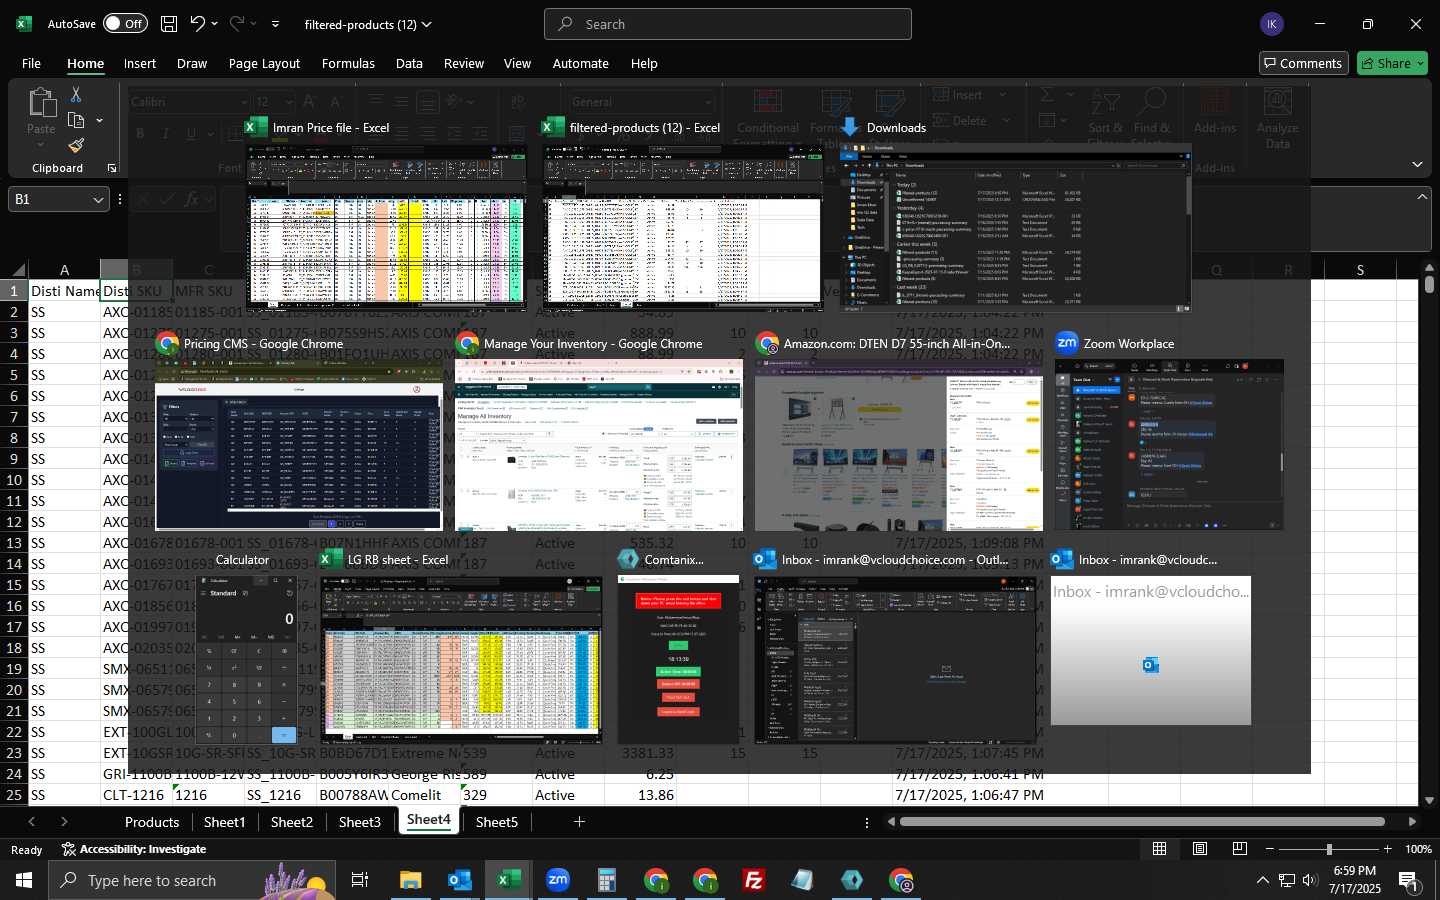Viewport: 1440px width, 900px height.
Task: Click the Comments button
Action: pyautogui.click(x=1302, y=63)
